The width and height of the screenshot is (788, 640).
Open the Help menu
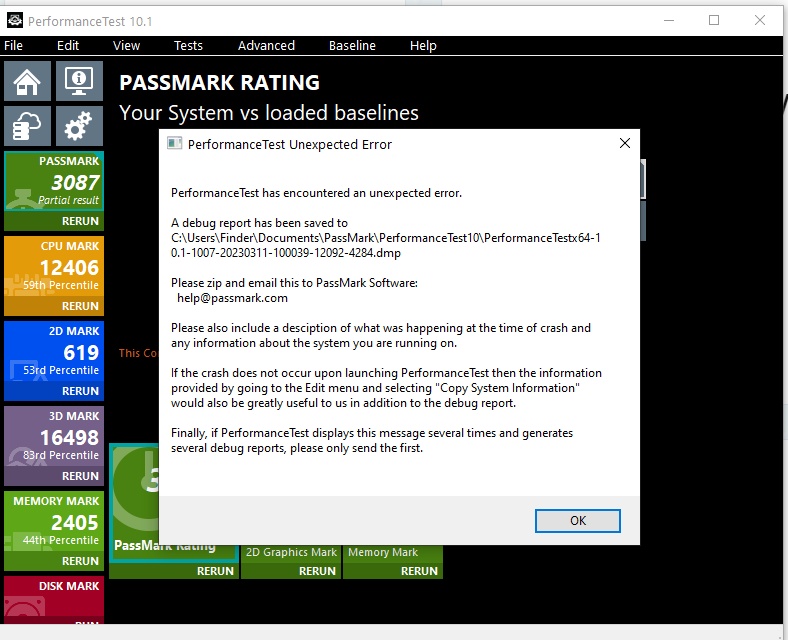[423, 46]
